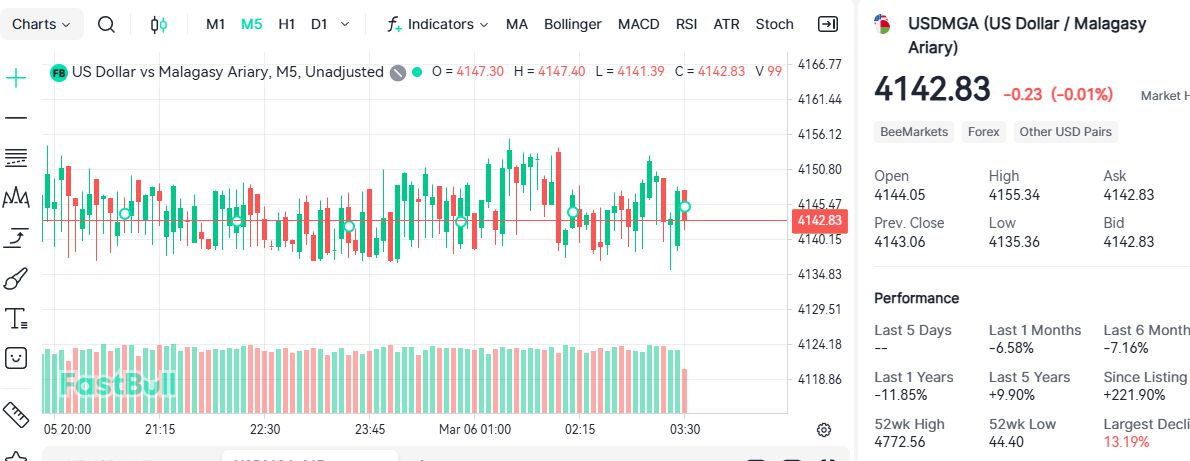The height and width of the screenshot is (461, 1190).
Task: Choose the text annotation tool
Action: [x=16, y=319]
